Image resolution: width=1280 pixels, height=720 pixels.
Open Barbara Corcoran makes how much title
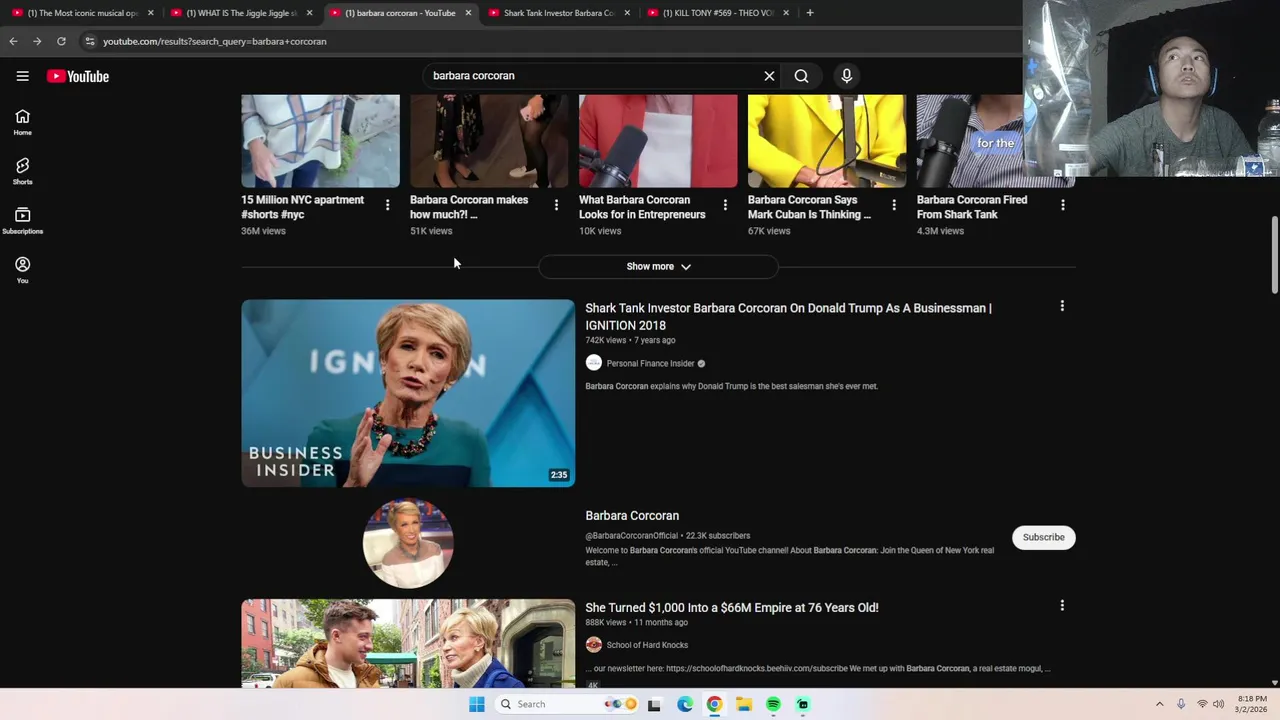(x=469, y=207)
